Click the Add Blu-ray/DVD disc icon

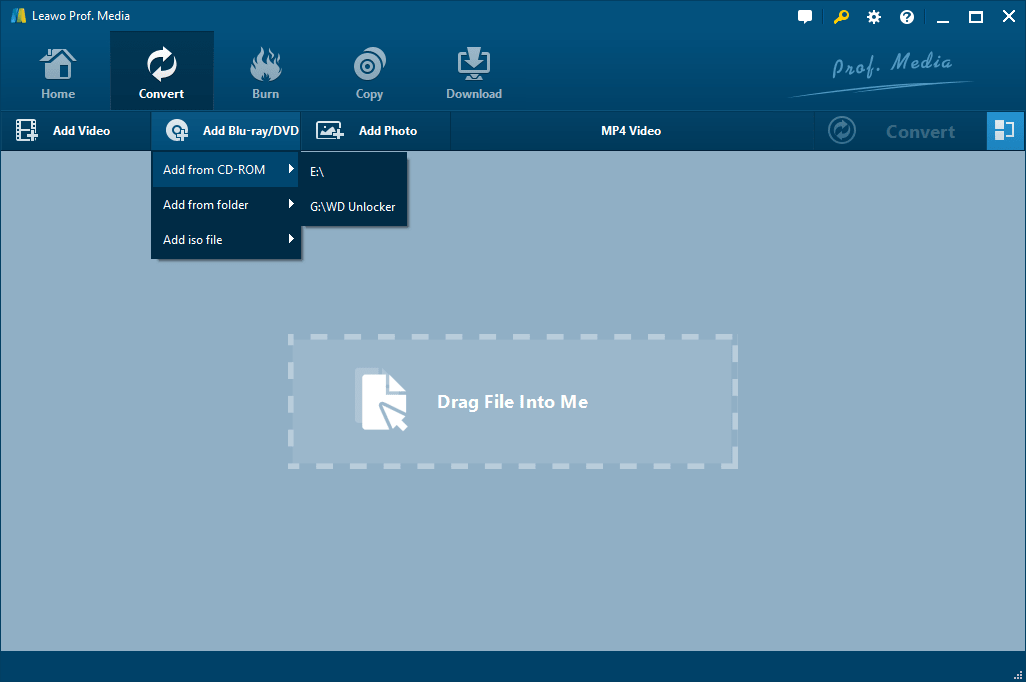177,130
